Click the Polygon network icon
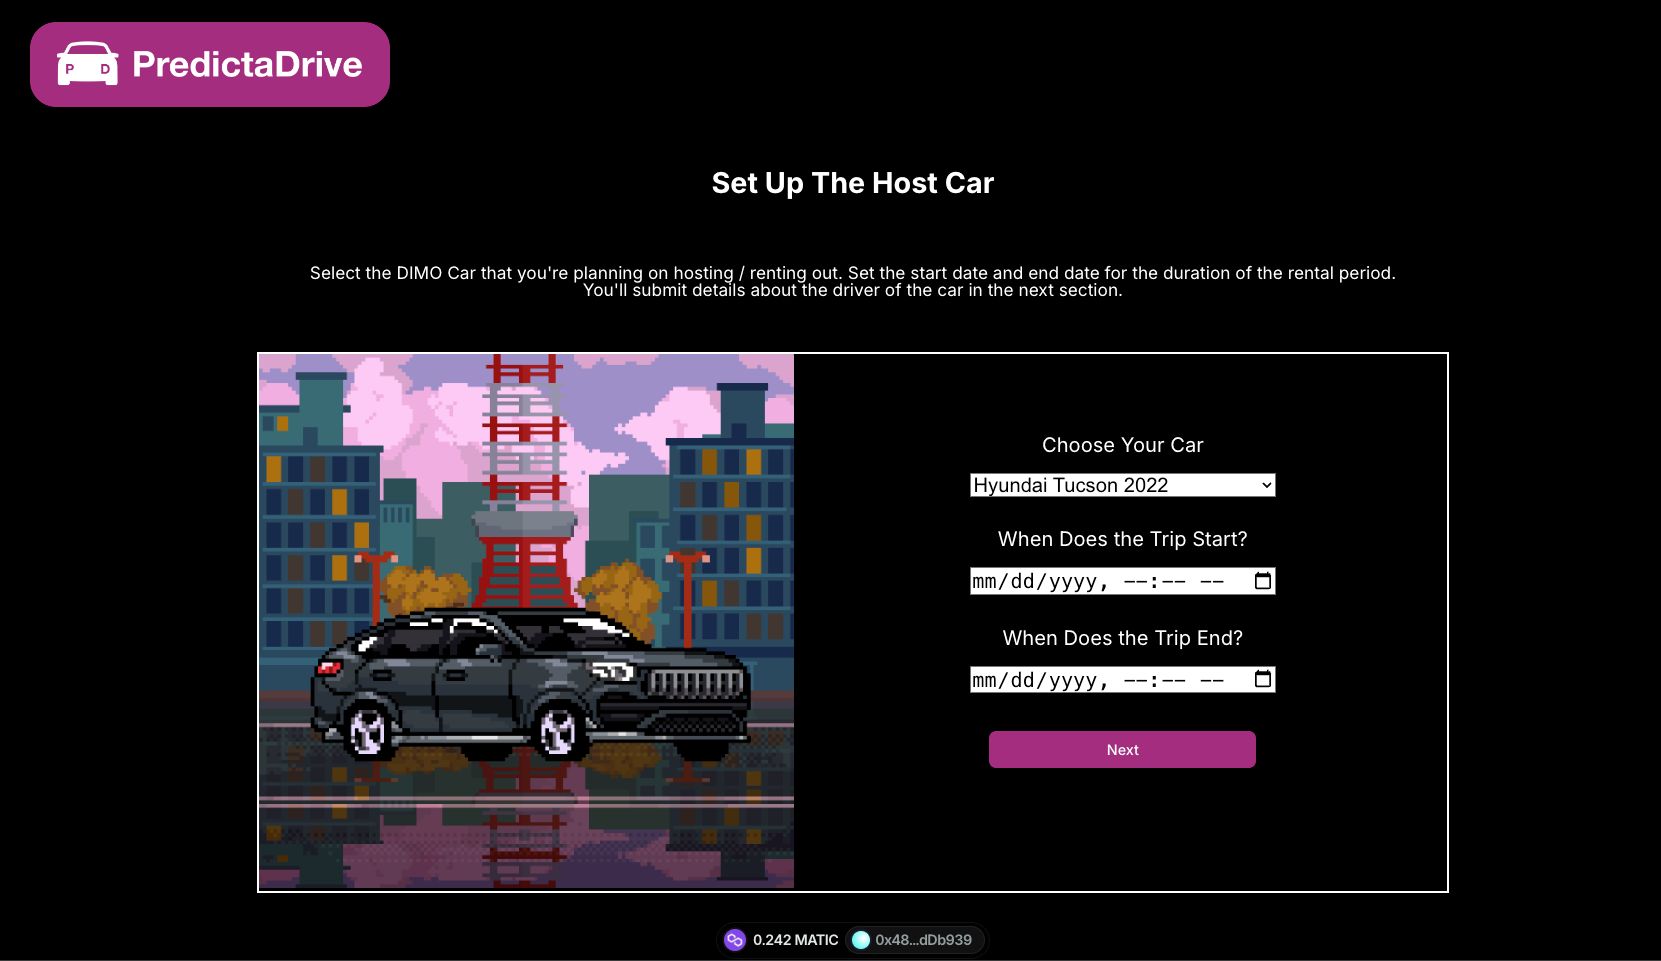 point(735,940)
